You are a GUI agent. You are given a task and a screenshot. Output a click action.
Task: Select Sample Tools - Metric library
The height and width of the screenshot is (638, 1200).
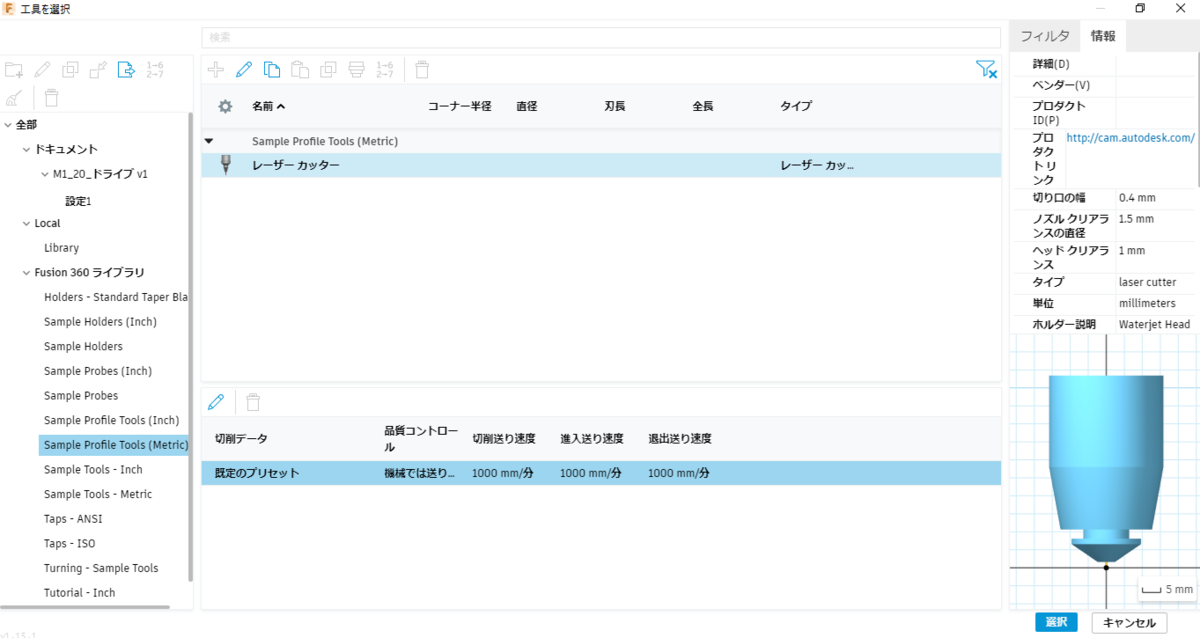[x=98, y=494]
